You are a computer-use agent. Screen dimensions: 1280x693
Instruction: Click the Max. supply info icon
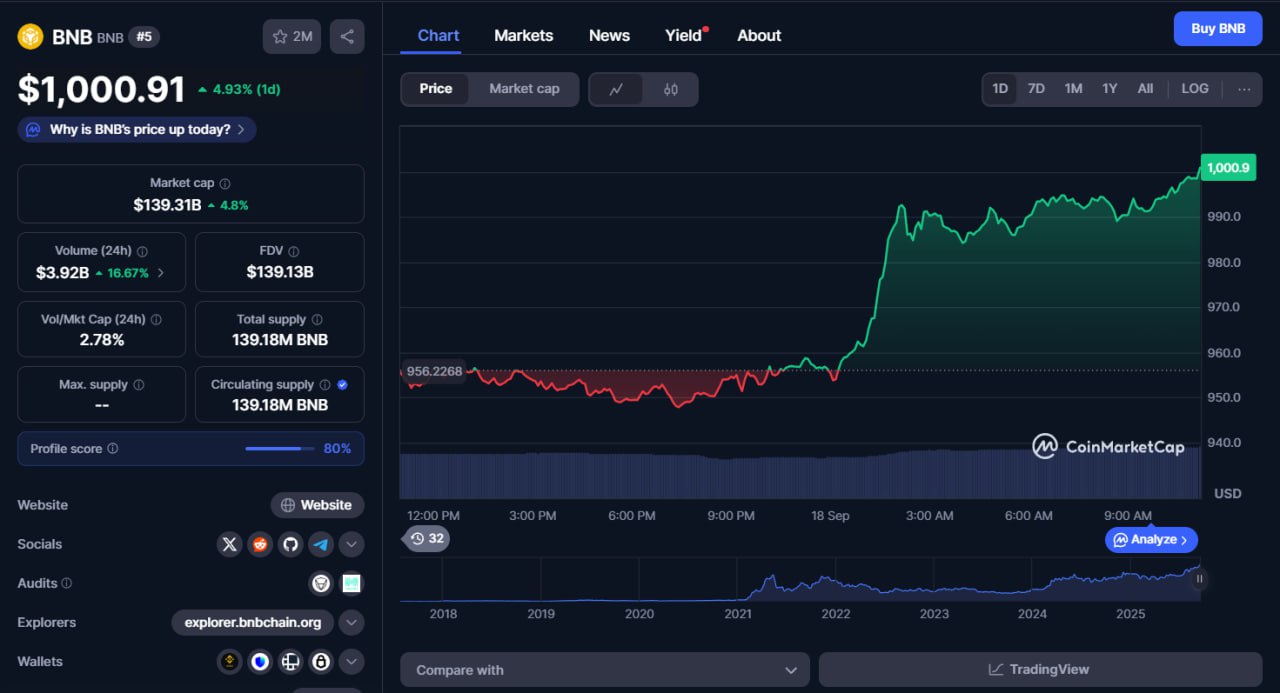click(138, 385)
